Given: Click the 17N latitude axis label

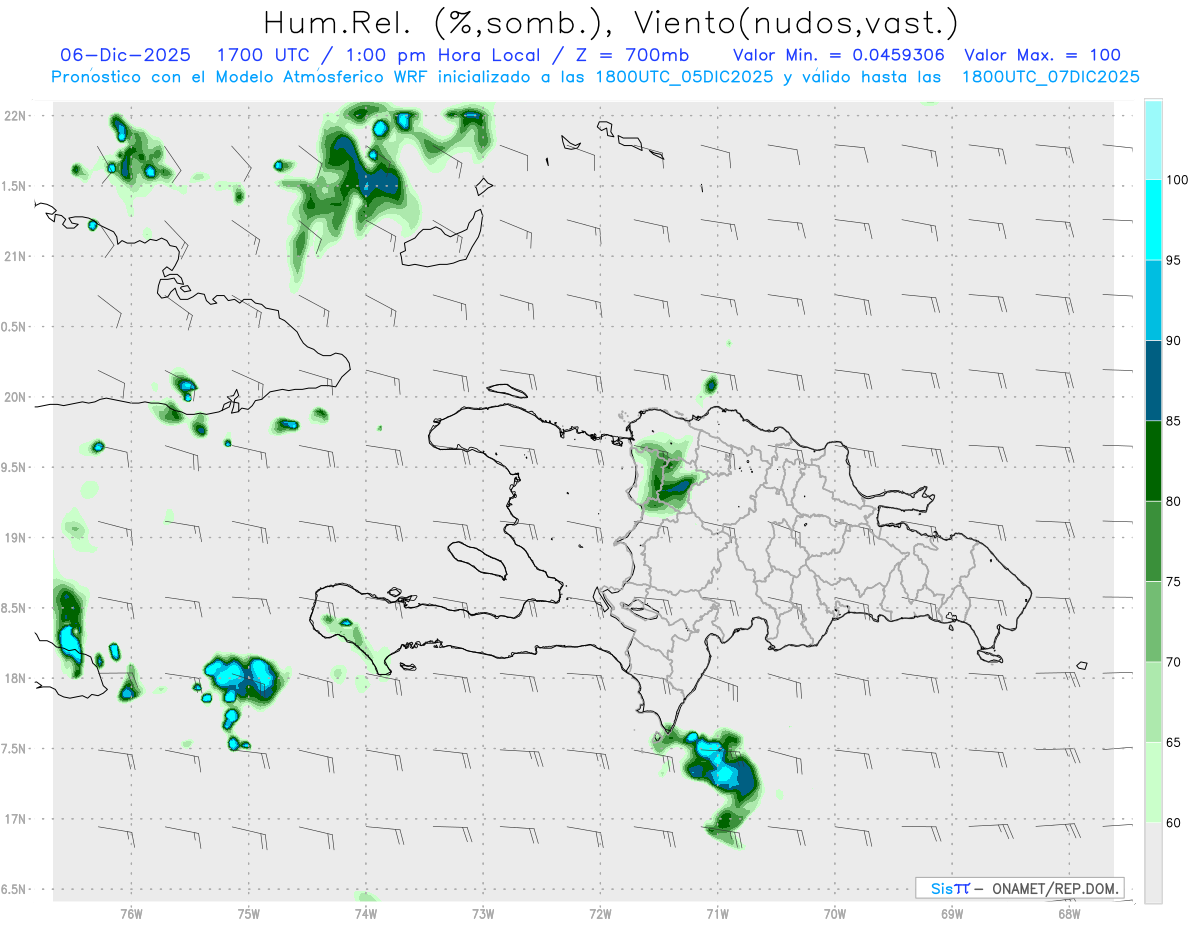Looking at the screenshot, I should [15, 819].
